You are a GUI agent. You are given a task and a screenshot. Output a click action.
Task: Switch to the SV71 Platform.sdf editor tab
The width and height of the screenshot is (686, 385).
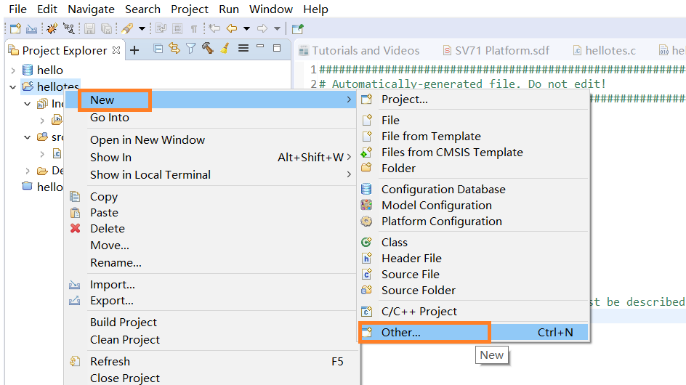pos(496,51)
